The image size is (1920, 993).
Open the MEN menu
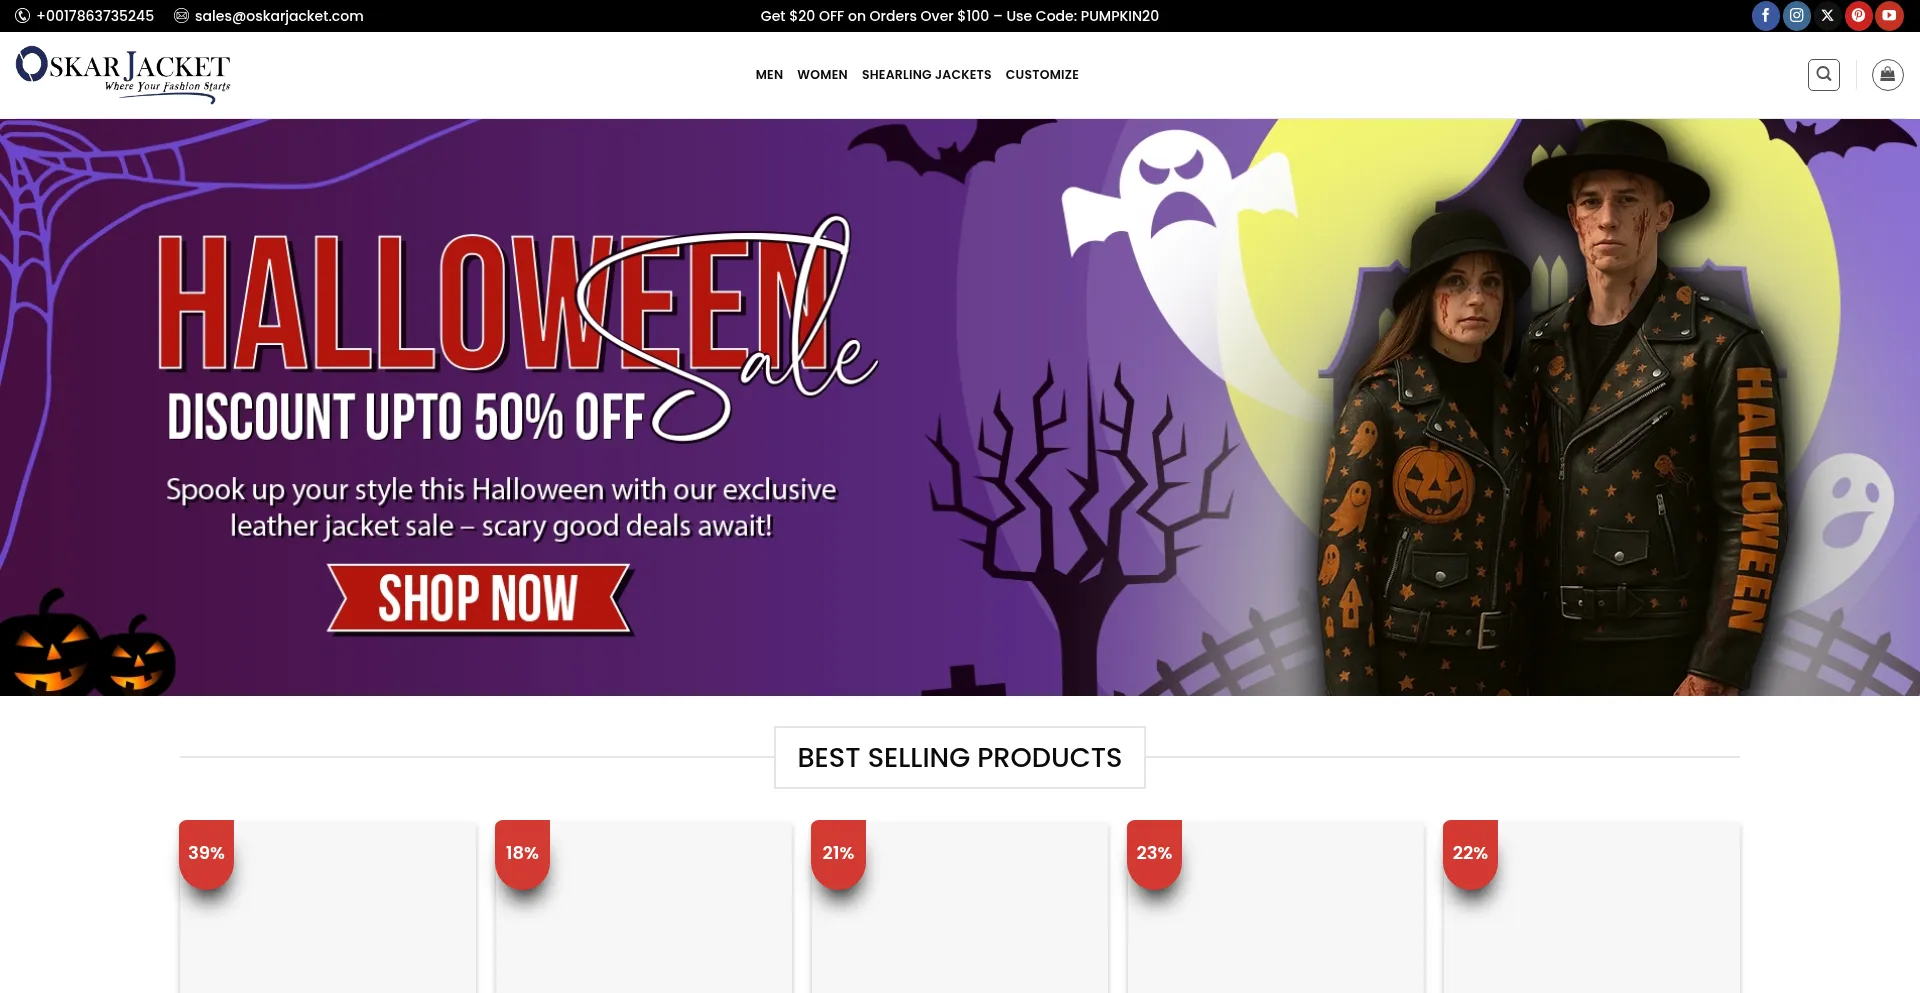coord(769,75)
